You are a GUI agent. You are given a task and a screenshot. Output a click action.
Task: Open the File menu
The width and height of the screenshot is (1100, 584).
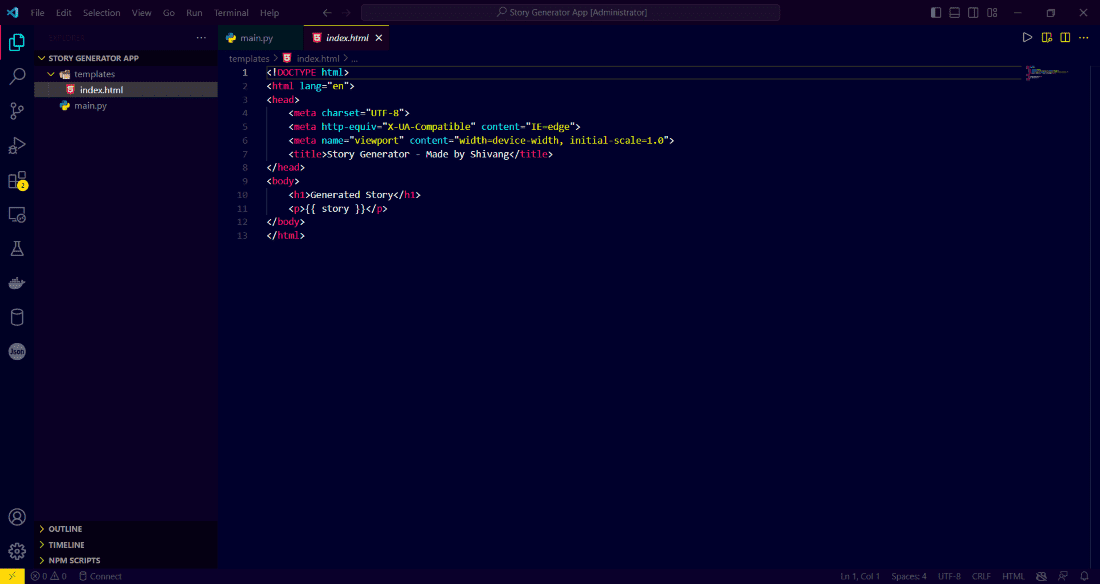pyautogui.click(x=37, y=13)
